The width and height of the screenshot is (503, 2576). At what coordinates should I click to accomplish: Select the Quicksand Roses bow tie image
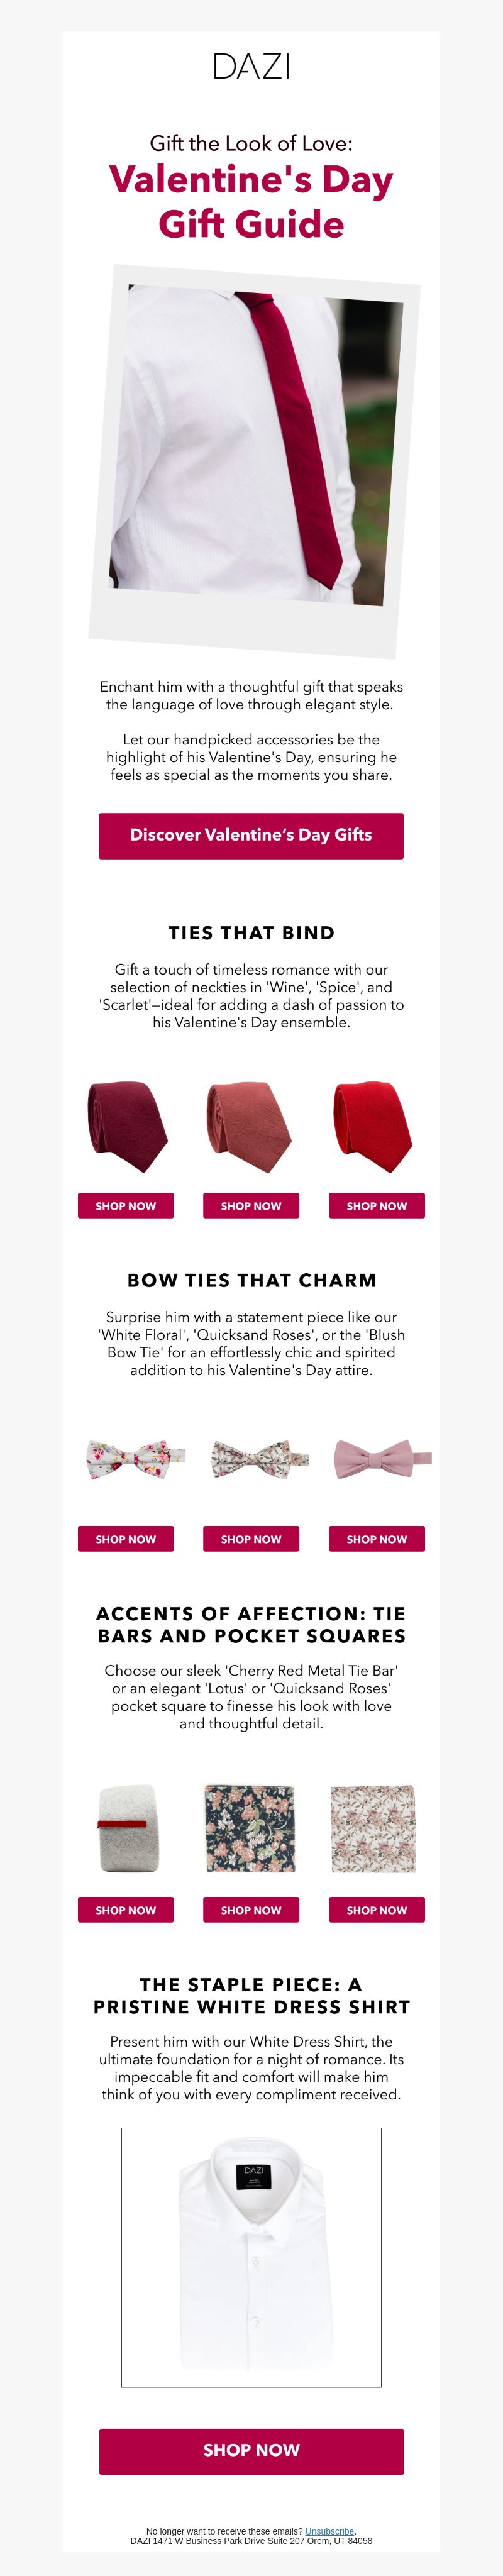(x=259, y=1459)
